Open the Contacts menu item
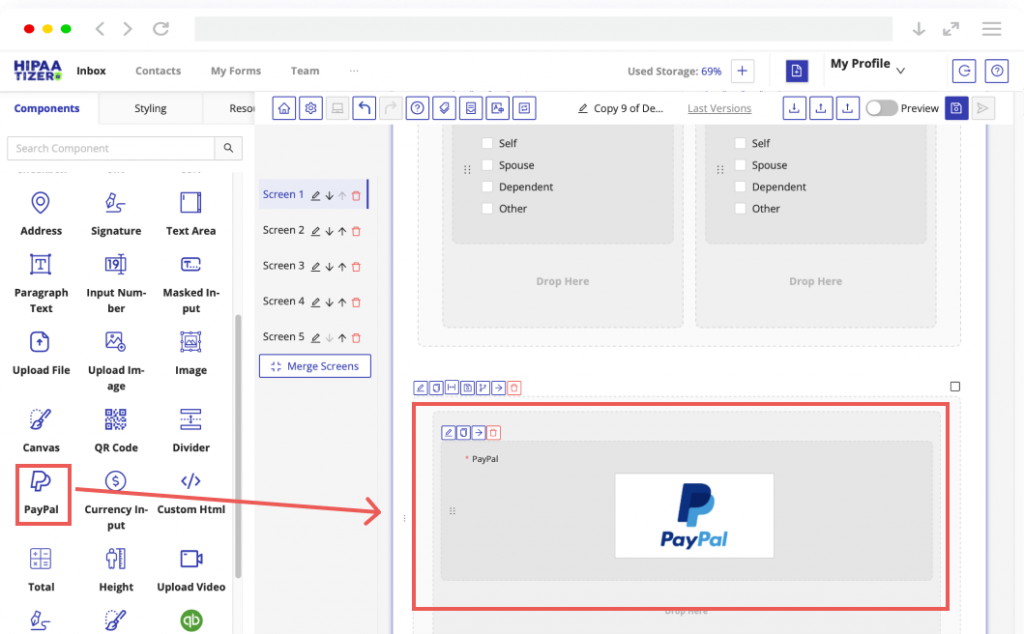 click(x=158, y=71)
